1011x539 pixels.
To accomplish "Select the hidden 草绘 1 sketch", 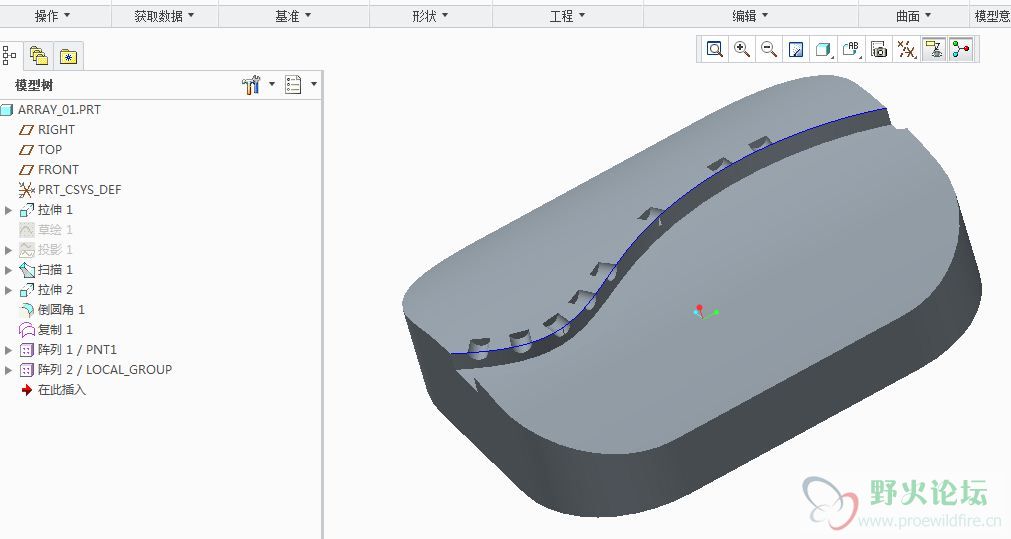I will point(55,230).
